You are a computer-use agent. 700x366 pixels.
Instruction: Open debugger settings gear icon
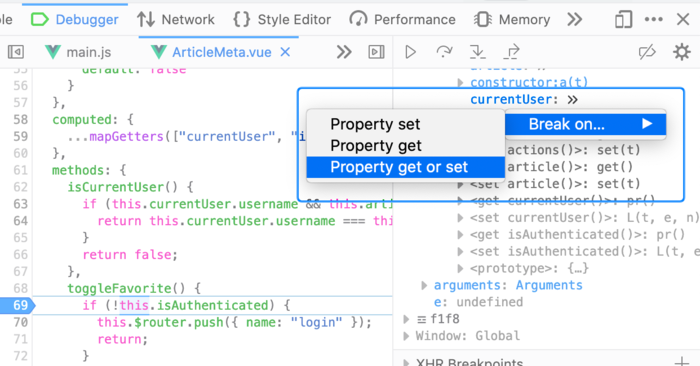(682, 52)
